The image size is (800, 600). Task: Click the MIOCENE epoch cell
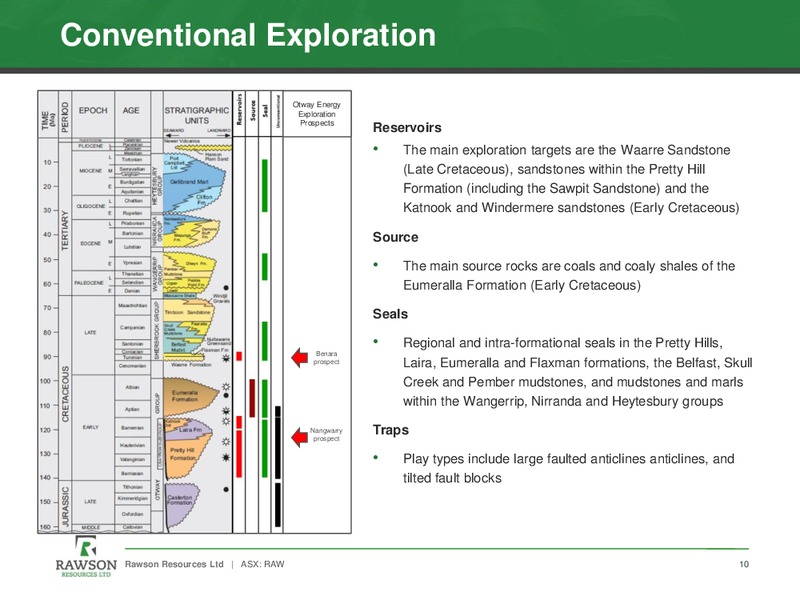tap(90, 171)
